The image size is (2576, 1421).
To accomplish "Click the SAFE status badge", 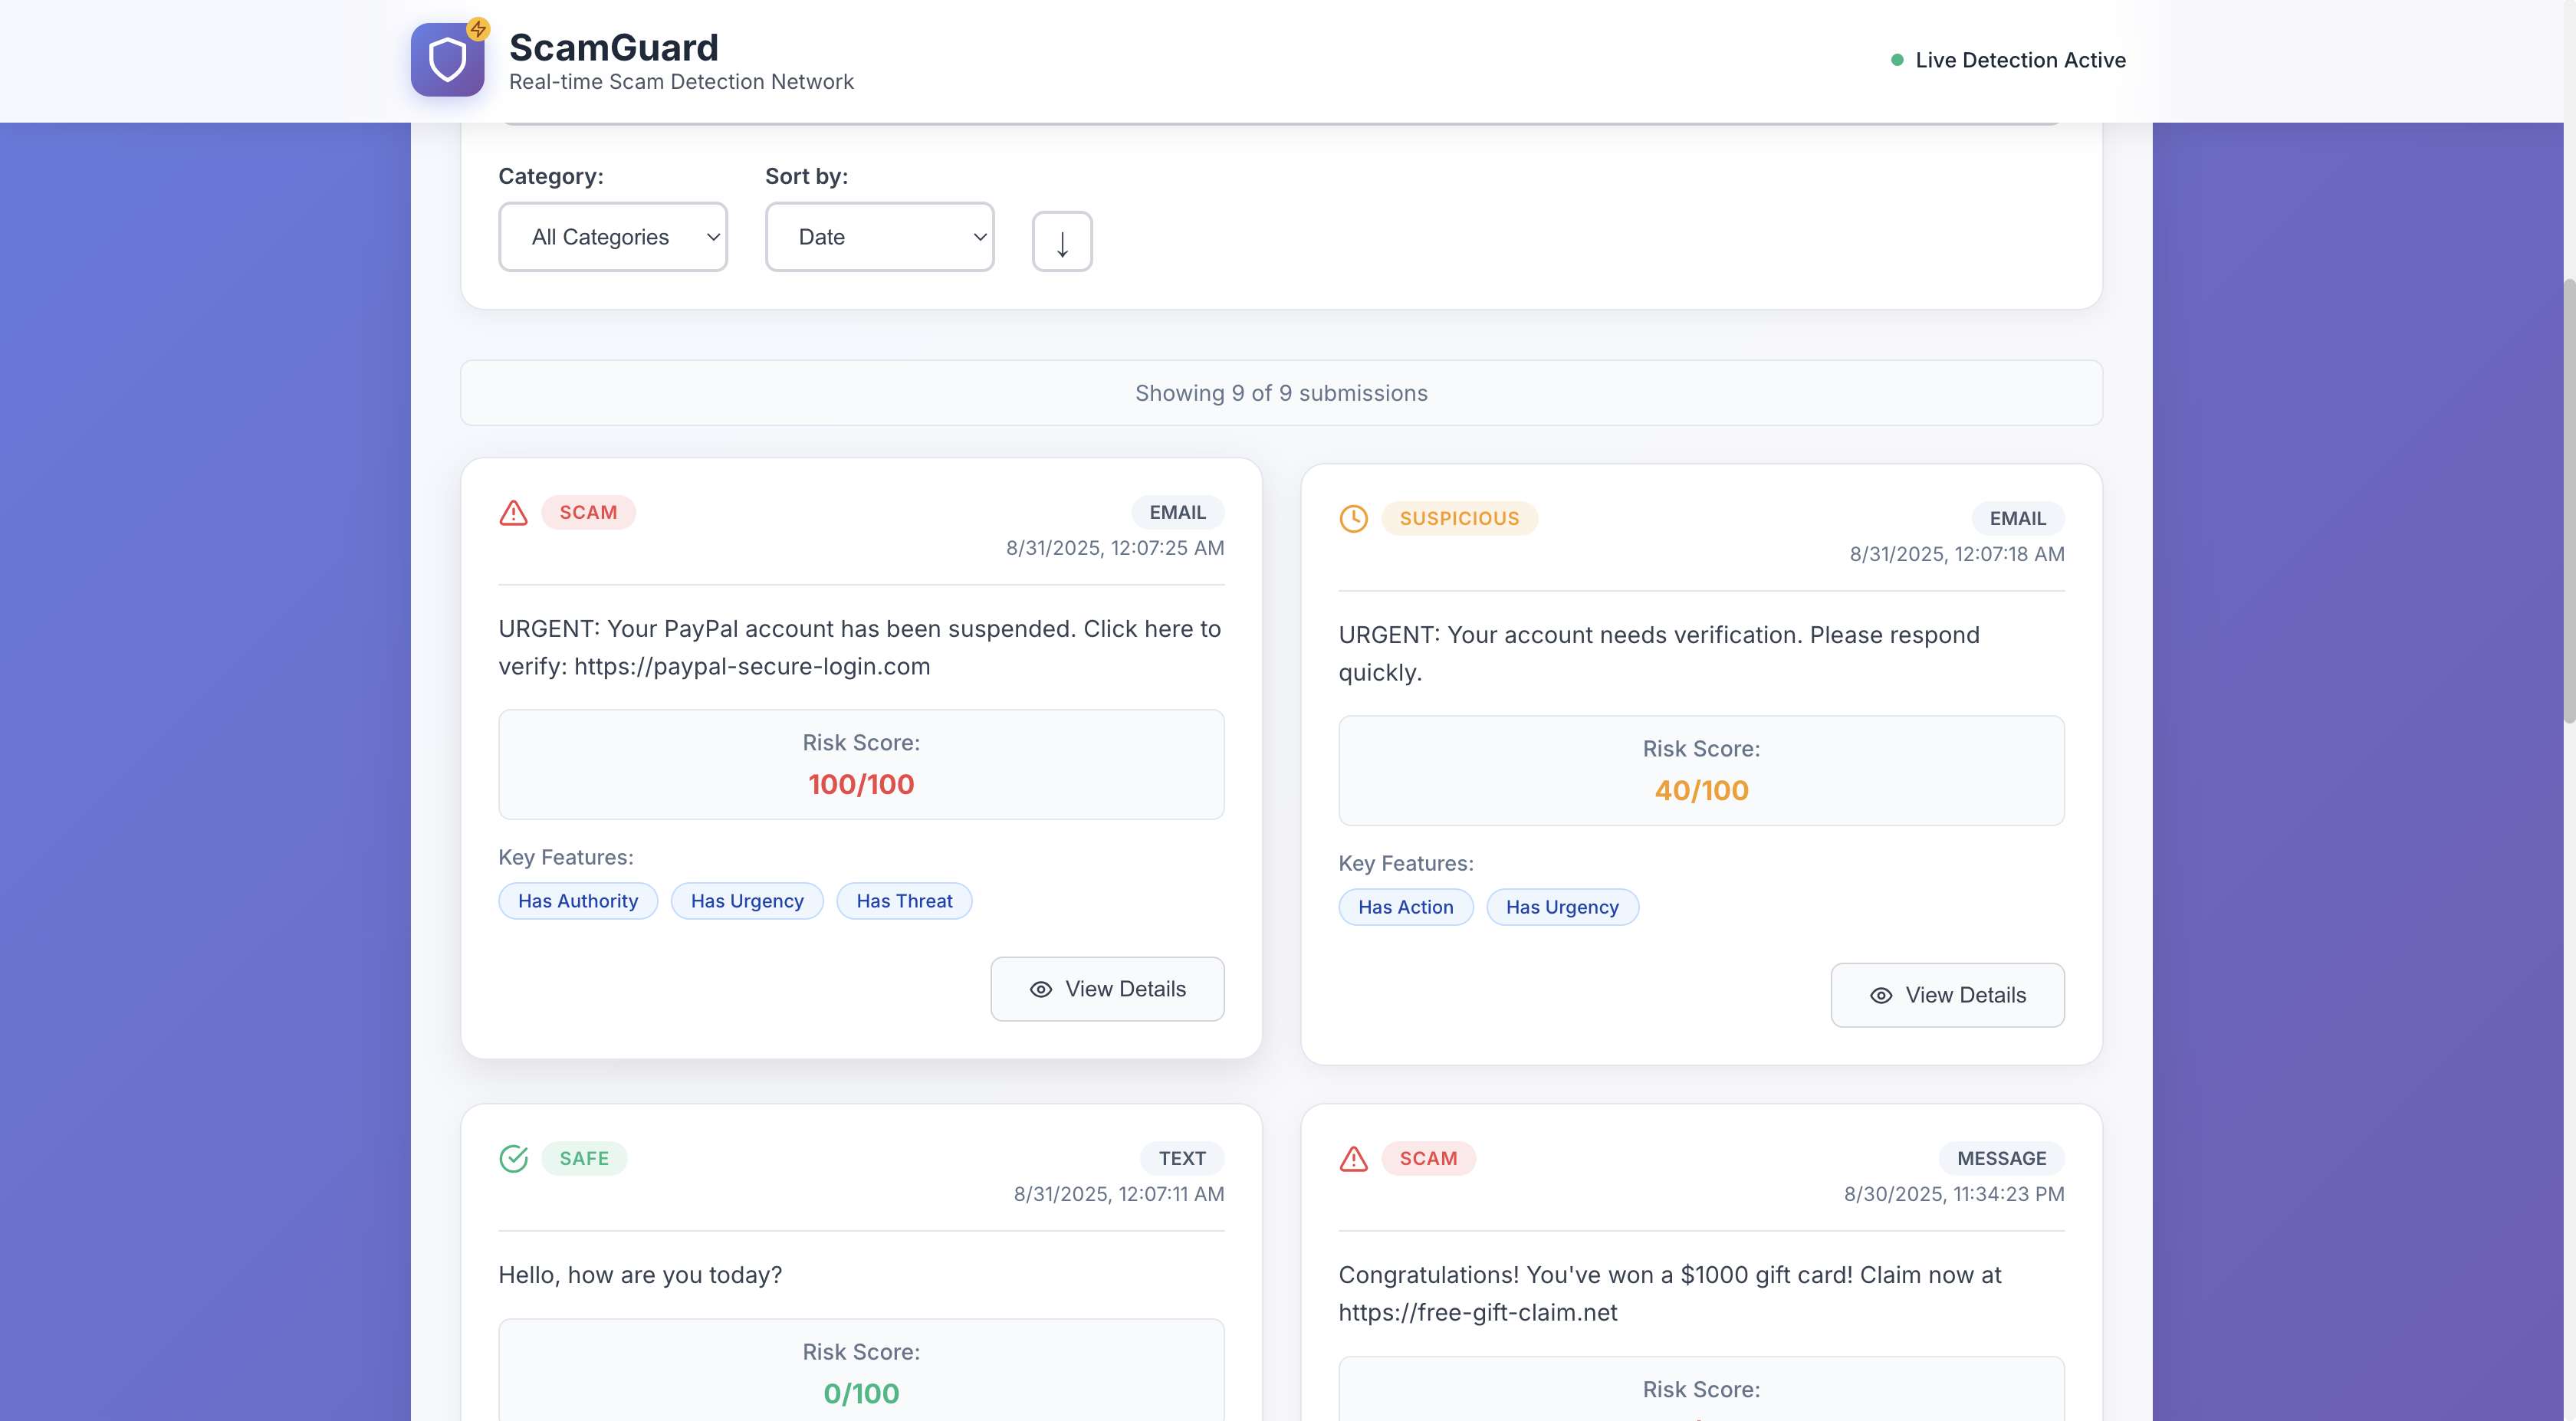I will [x=584, y=1158].
